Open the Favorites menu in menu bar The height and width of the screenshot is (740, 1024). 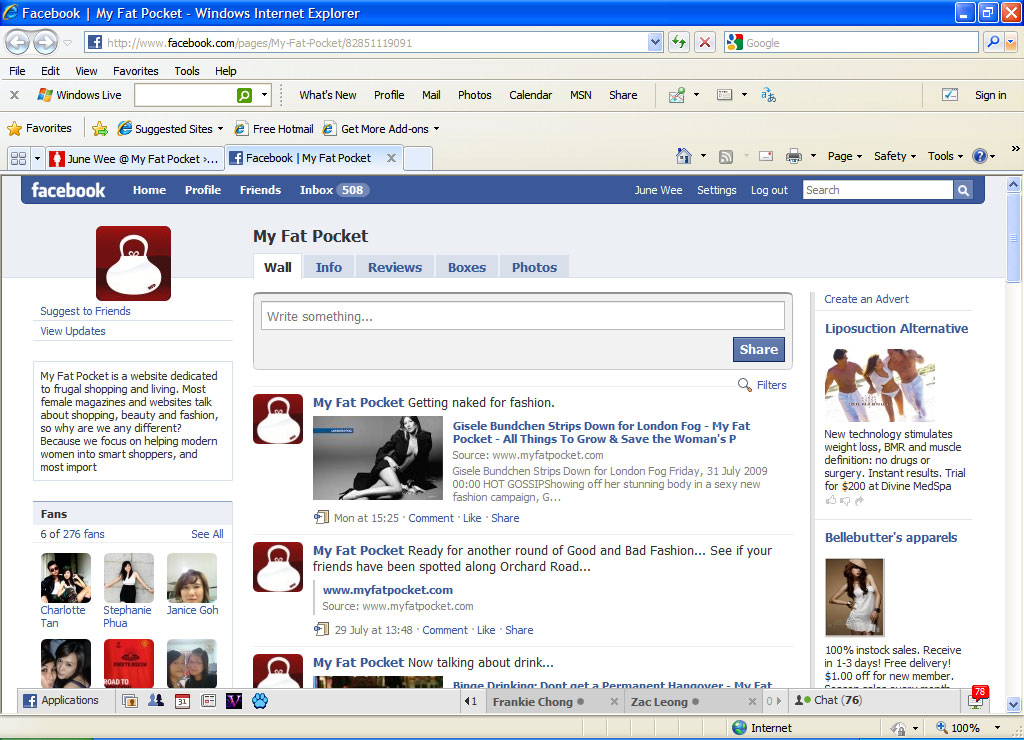click(135, 71)
